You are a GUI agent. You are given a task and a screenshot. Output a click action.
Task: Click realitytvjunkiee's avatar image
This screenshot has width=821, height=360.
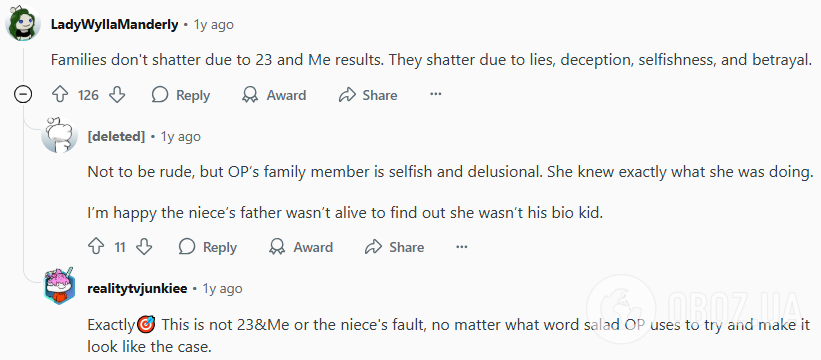[59, 288]
